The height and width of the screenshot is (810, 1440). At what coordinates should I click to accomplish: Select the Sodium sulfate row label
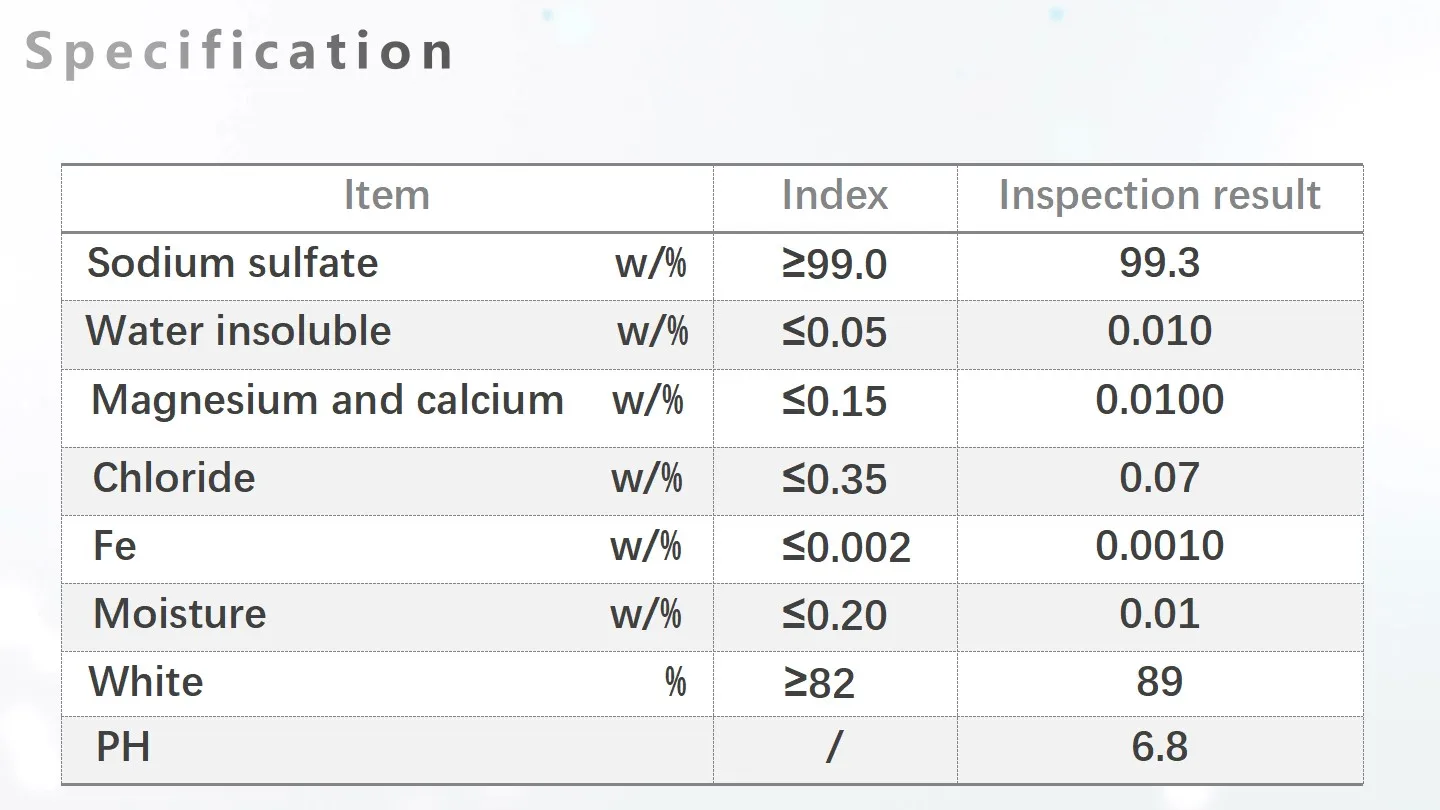tap(232, 263)
